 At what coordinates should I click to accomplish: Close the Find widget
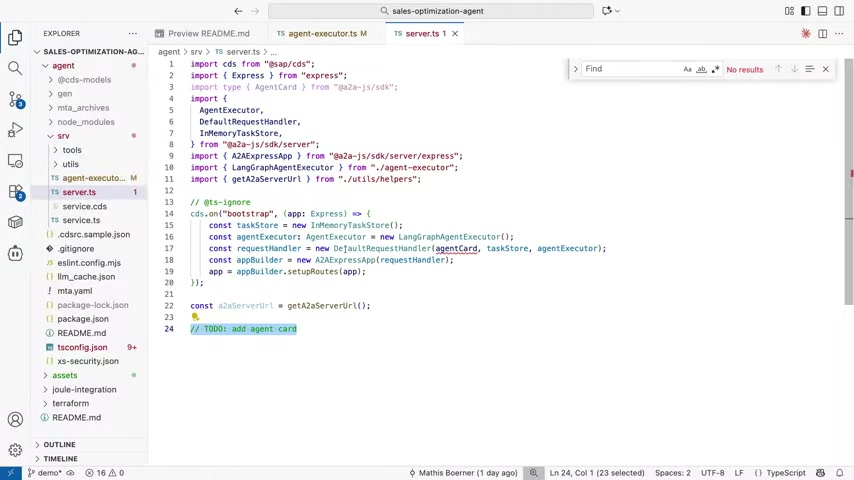[826, 69]
